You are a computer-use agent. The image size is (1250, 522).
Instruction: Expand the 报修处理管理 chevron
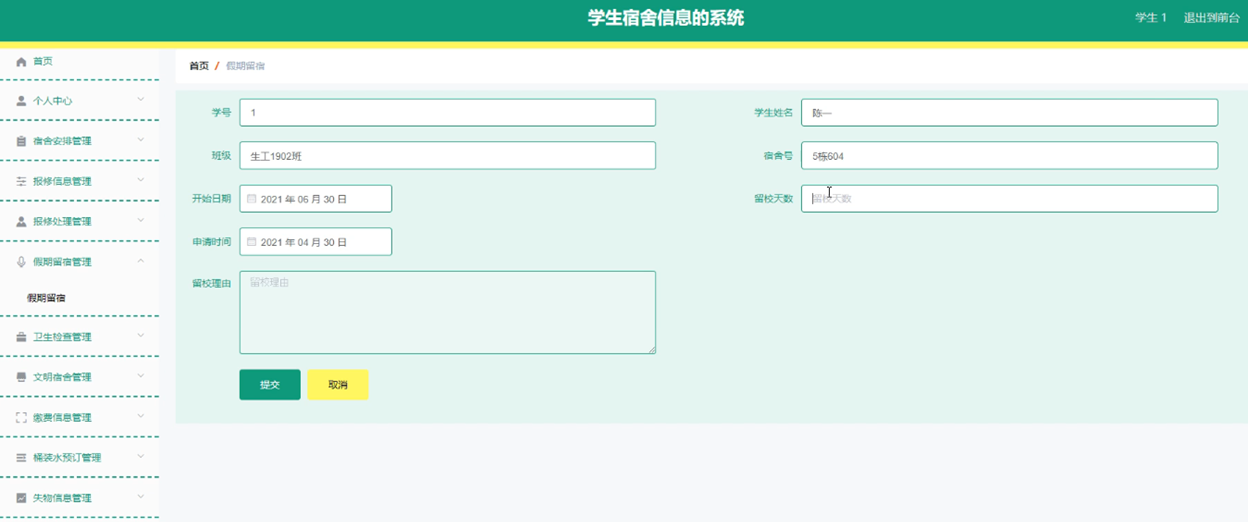pyautogui.click(x=141, y=220)
